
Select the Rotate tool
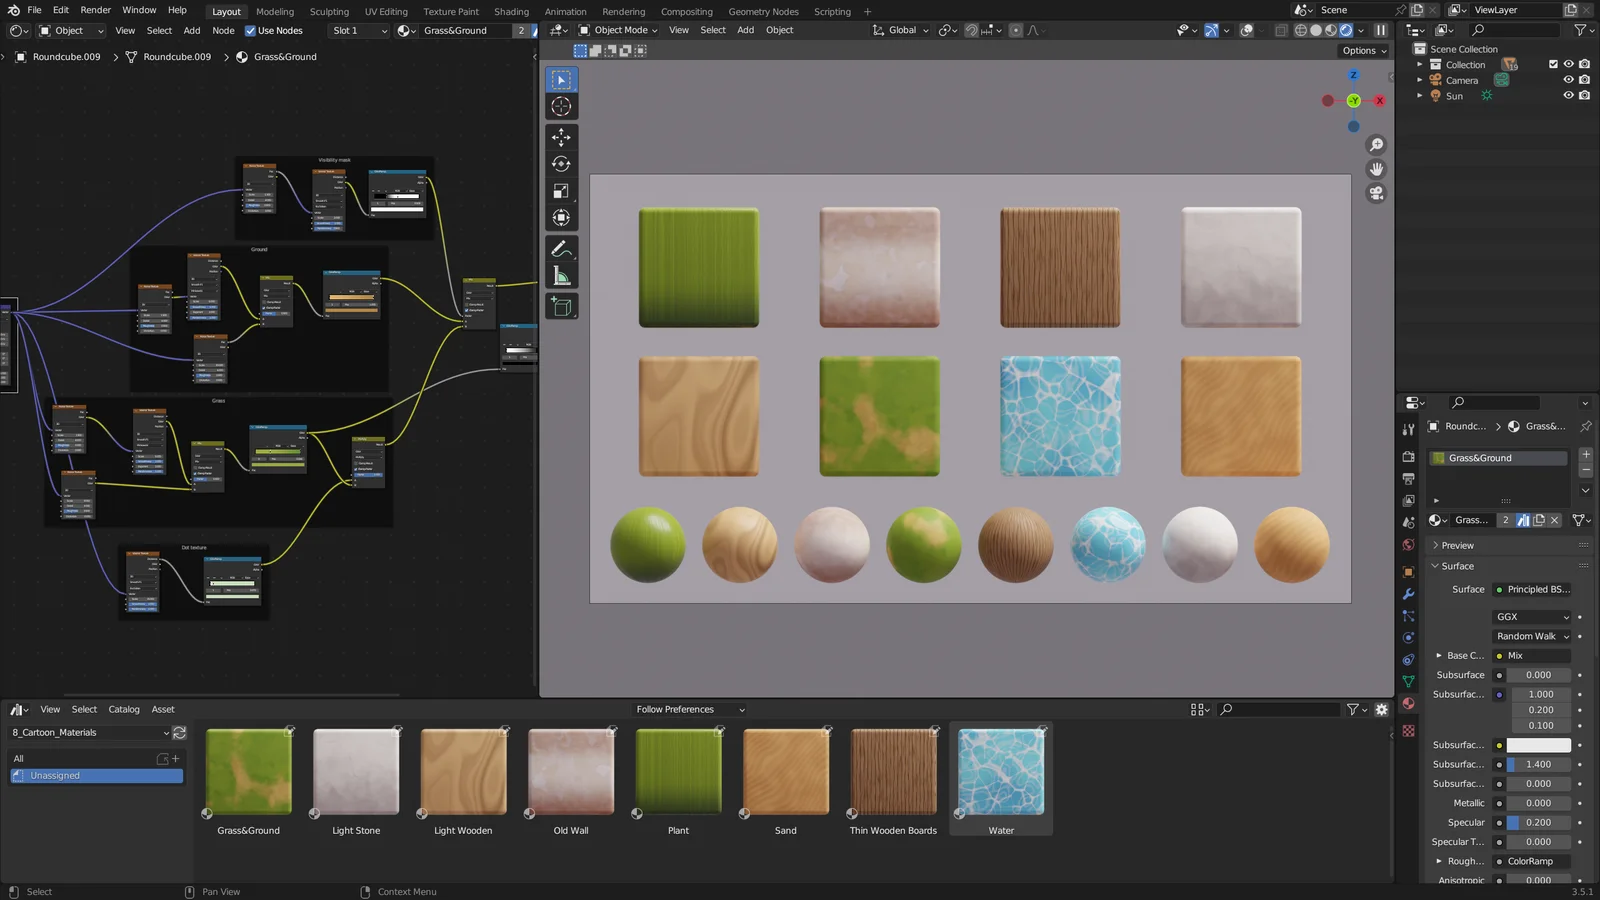click(x=561, y=163)
